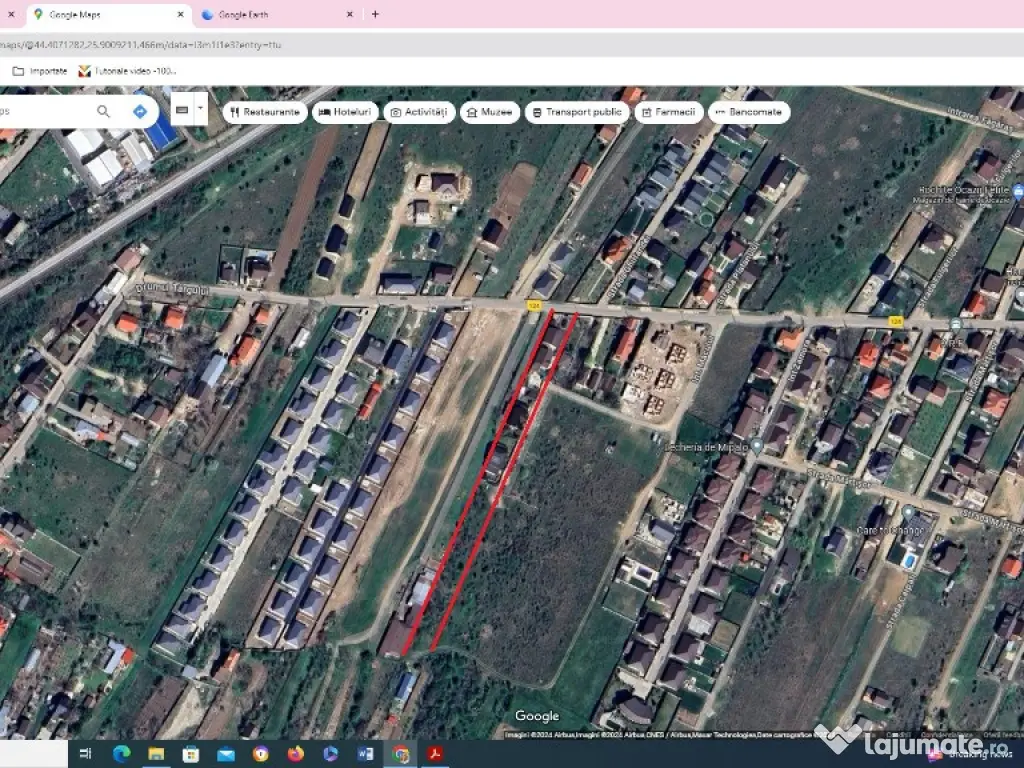Open Microsoft Edge from the taskbar
The height and width of the screenshot is (768, 1024).
[x=122, y=753]
